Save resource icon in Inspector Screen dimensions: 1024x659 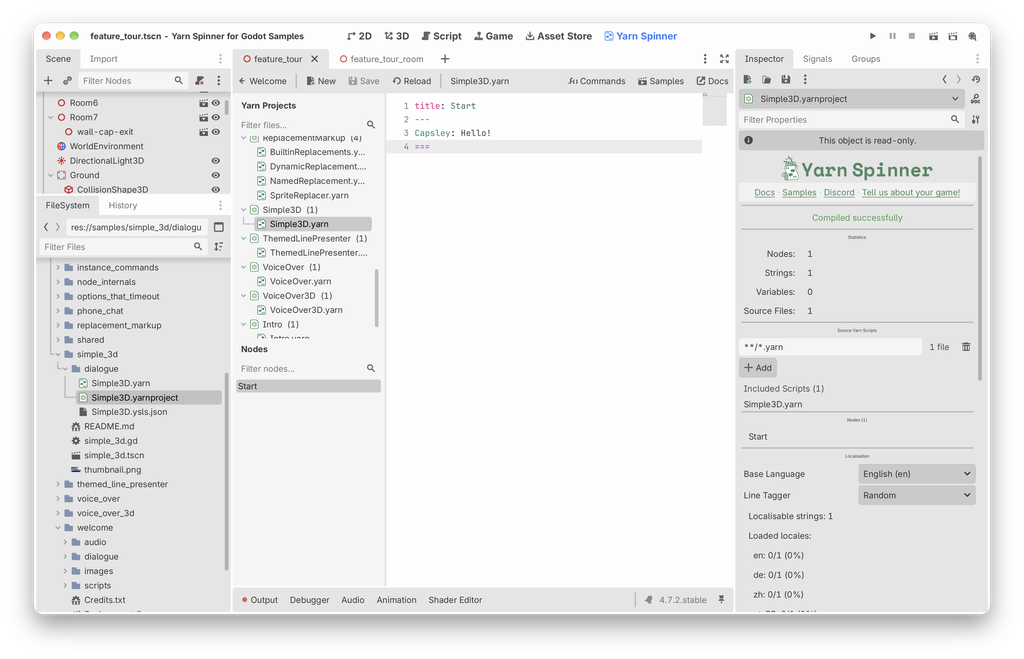(x=786, y=79)
